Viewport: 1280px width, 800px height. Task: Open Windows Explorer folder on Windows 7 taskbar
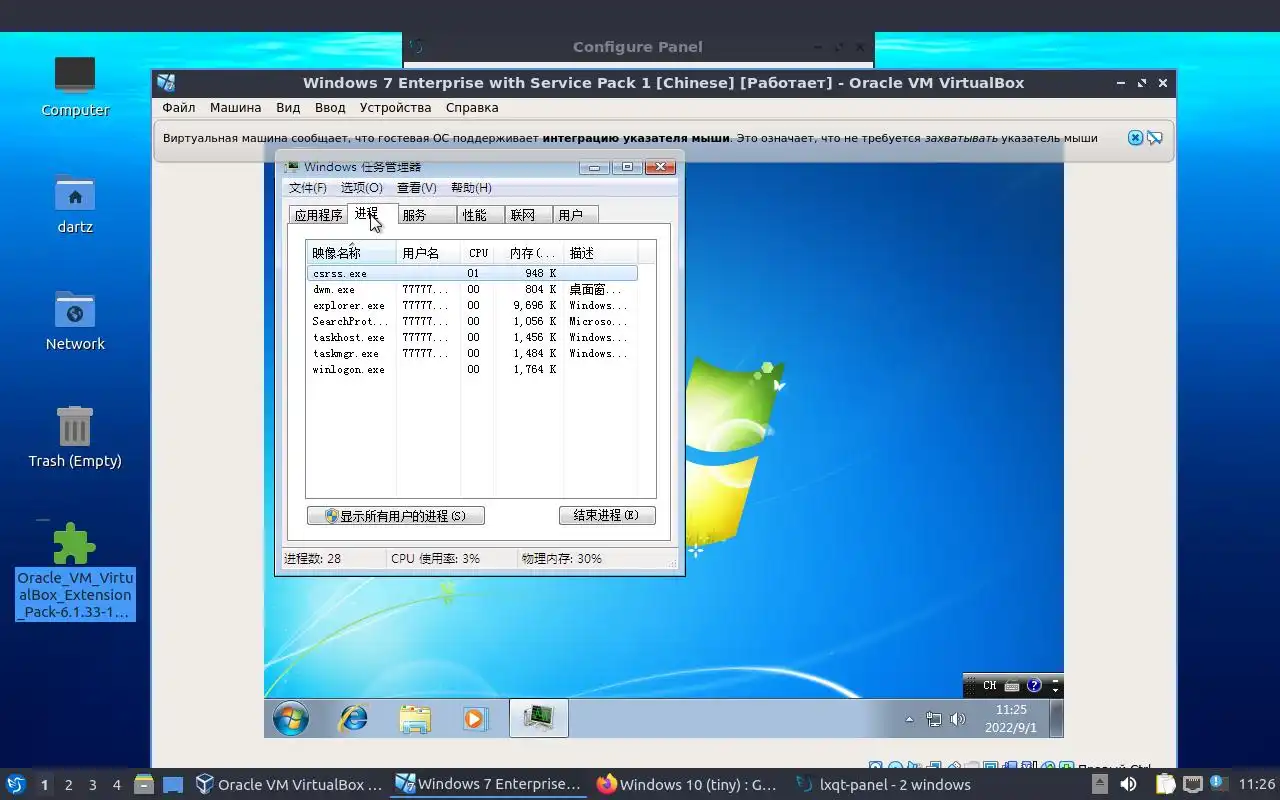point(415,718)
